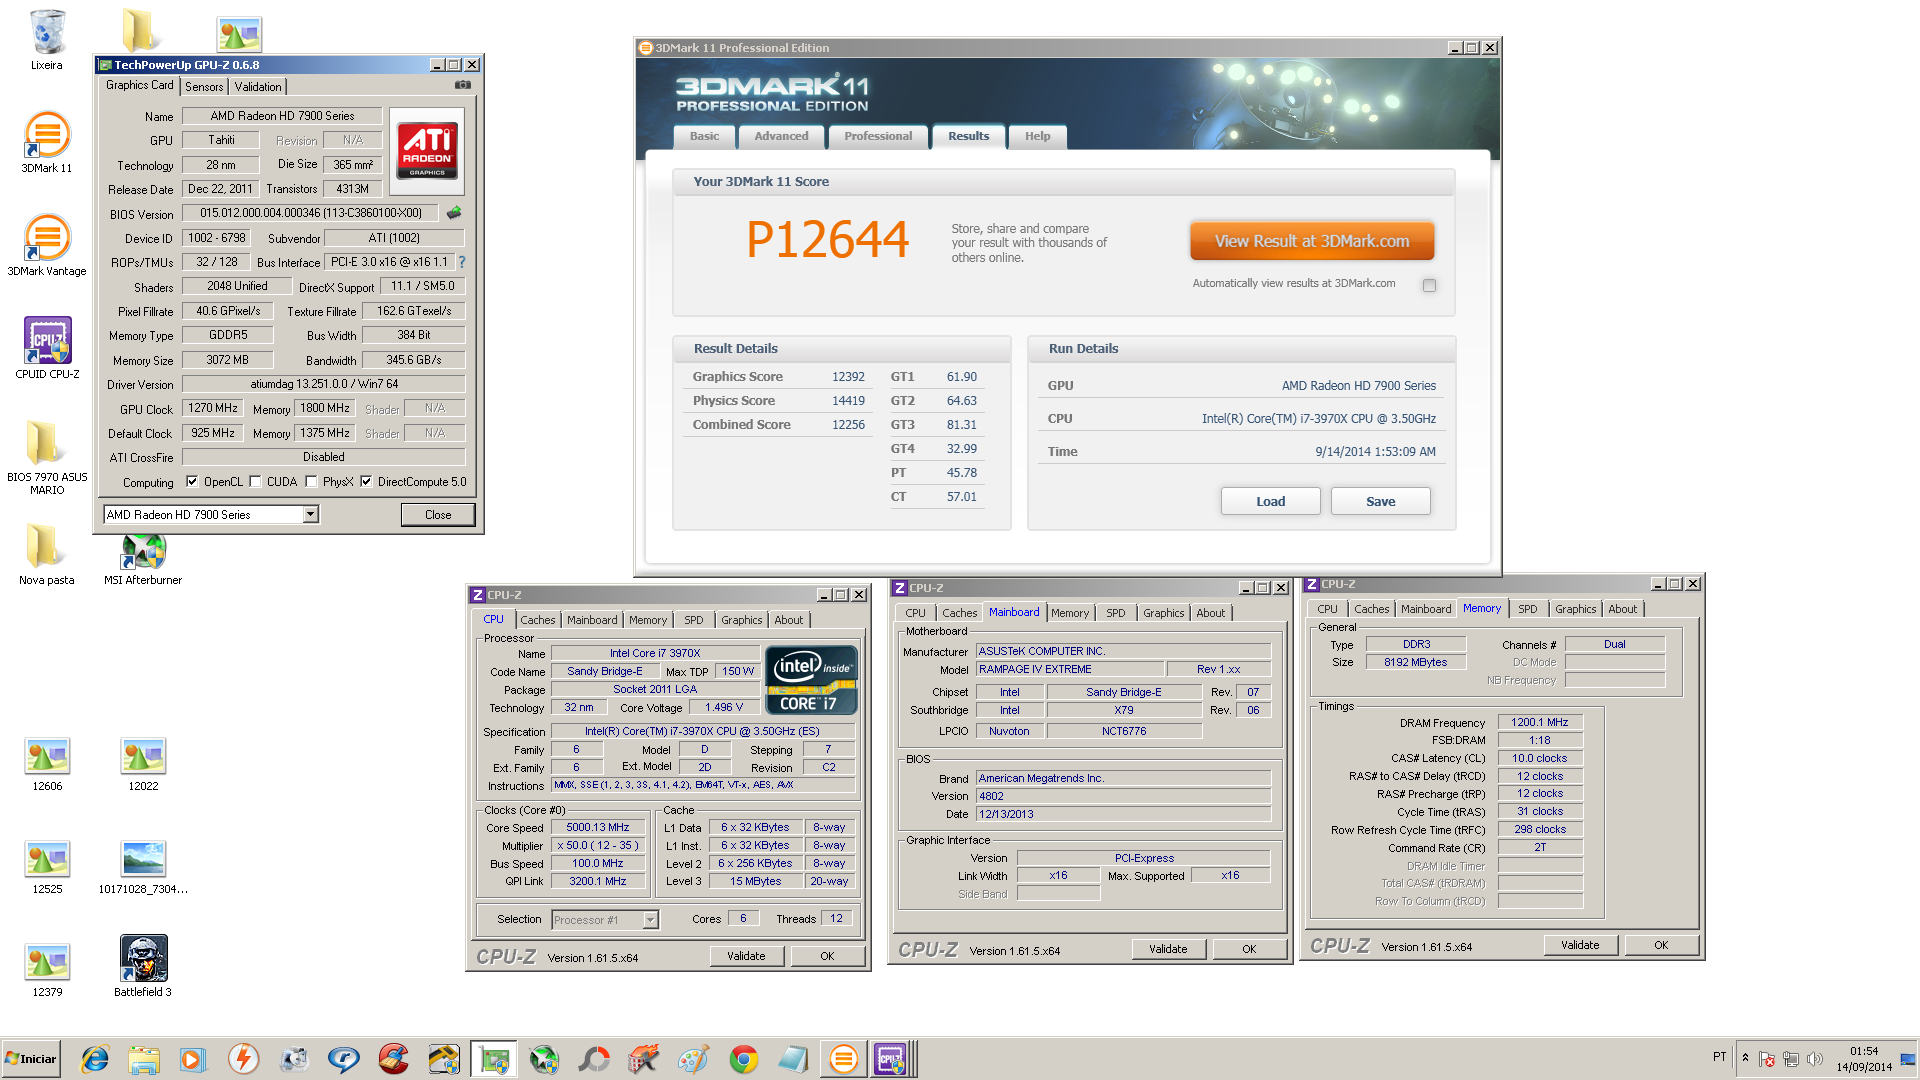Toggle the DirectCompute 5.0 checkbox
Viewport: 1920px width, 1080px height.
click(x=366, y=481)
